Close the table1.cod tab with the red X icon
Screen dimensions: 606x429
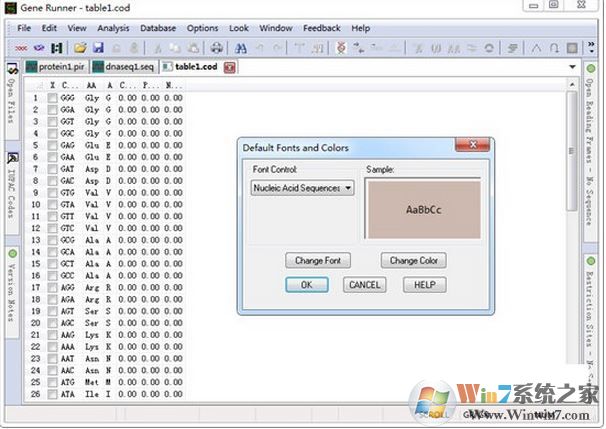(230, 68)
